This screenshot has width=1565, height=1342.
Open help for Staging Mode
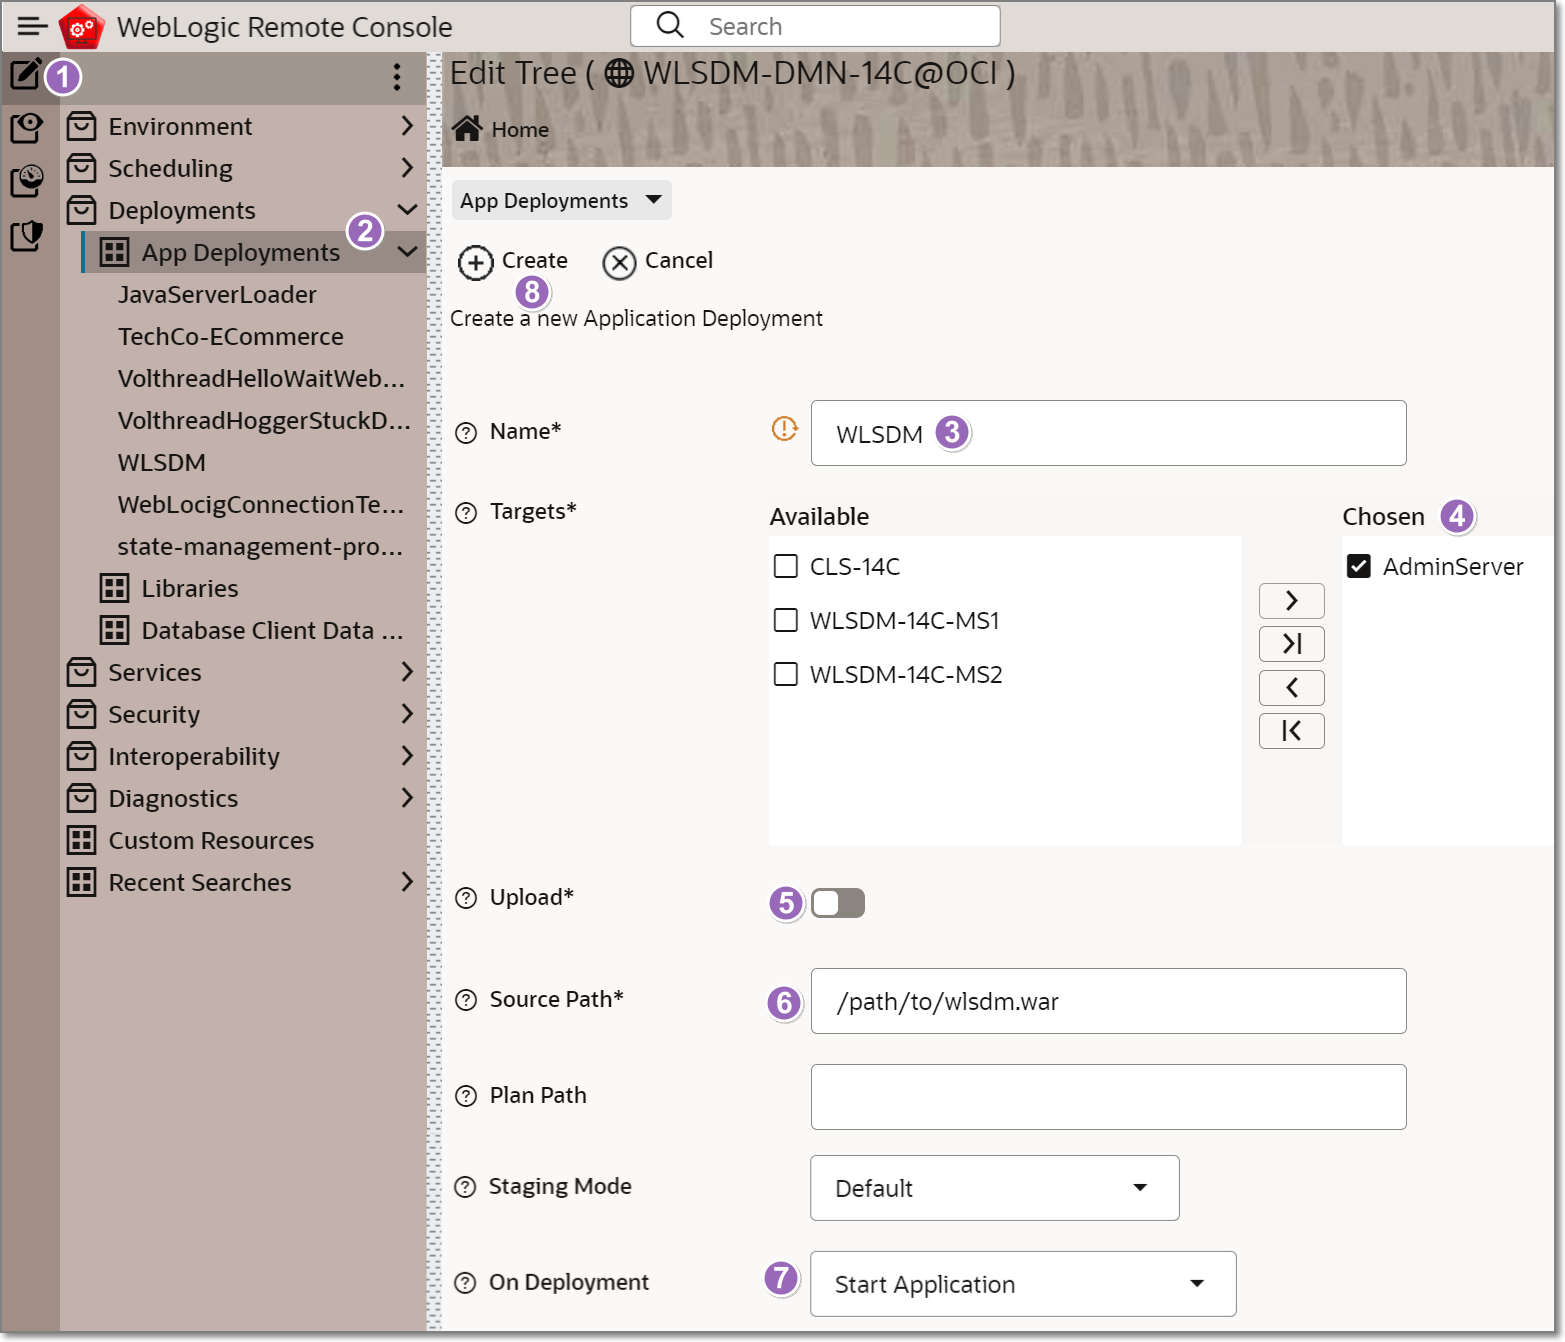click(x=465, y=1187)
